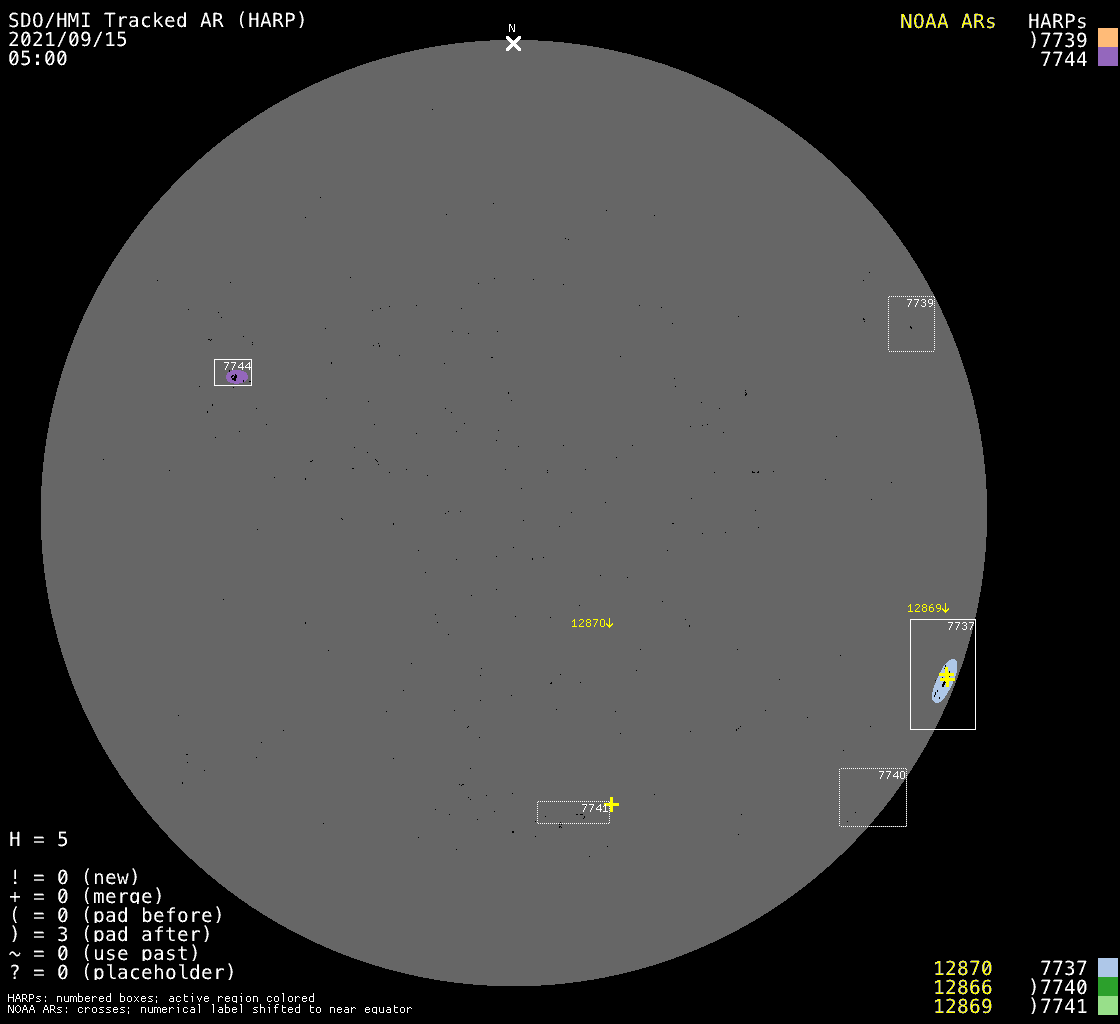Click the purple swatch next to 7744 legend
1120x1024 pixels.
[1107, 58]
